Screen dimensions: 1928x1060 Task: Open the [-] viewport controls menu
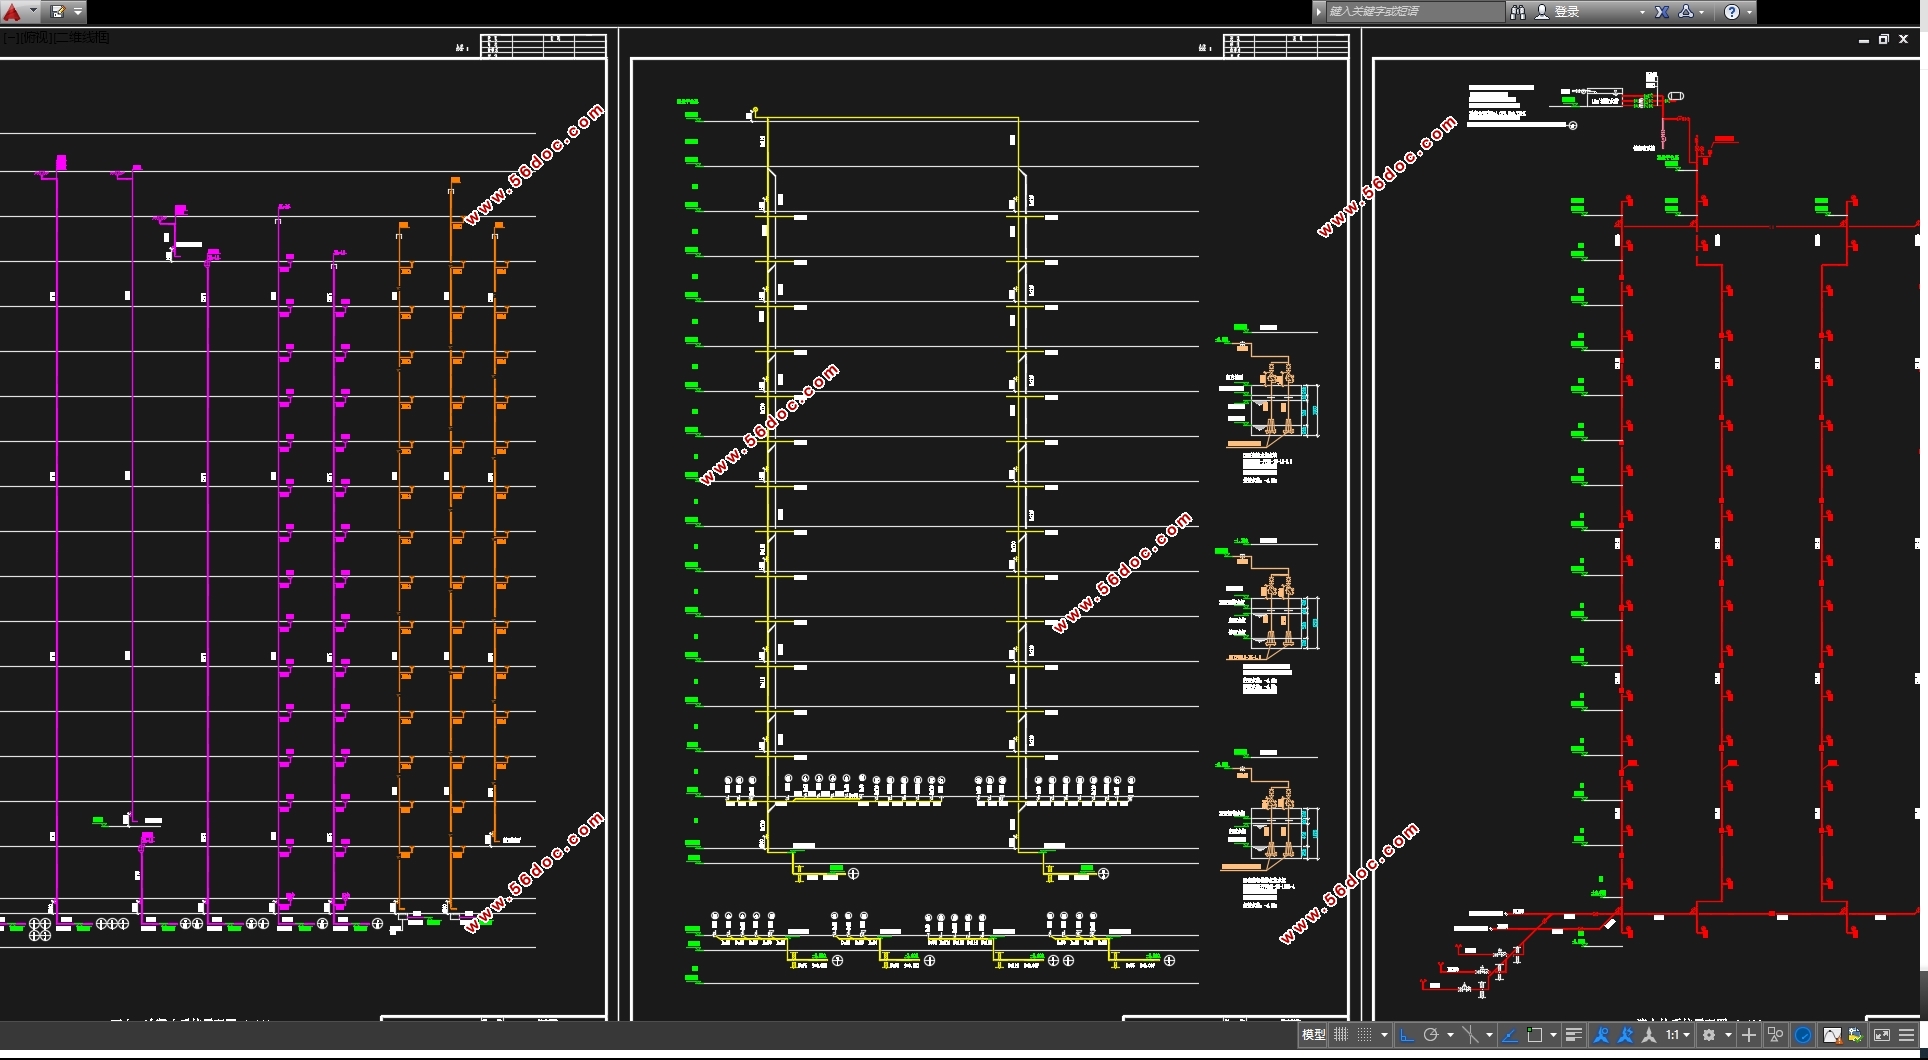[9, 37]
